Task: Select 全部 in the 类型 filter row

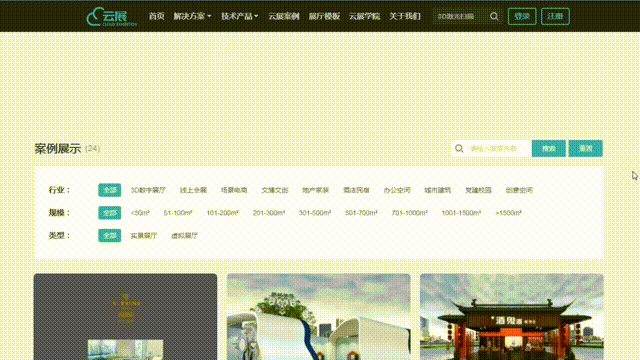Action: coord(109,236)
